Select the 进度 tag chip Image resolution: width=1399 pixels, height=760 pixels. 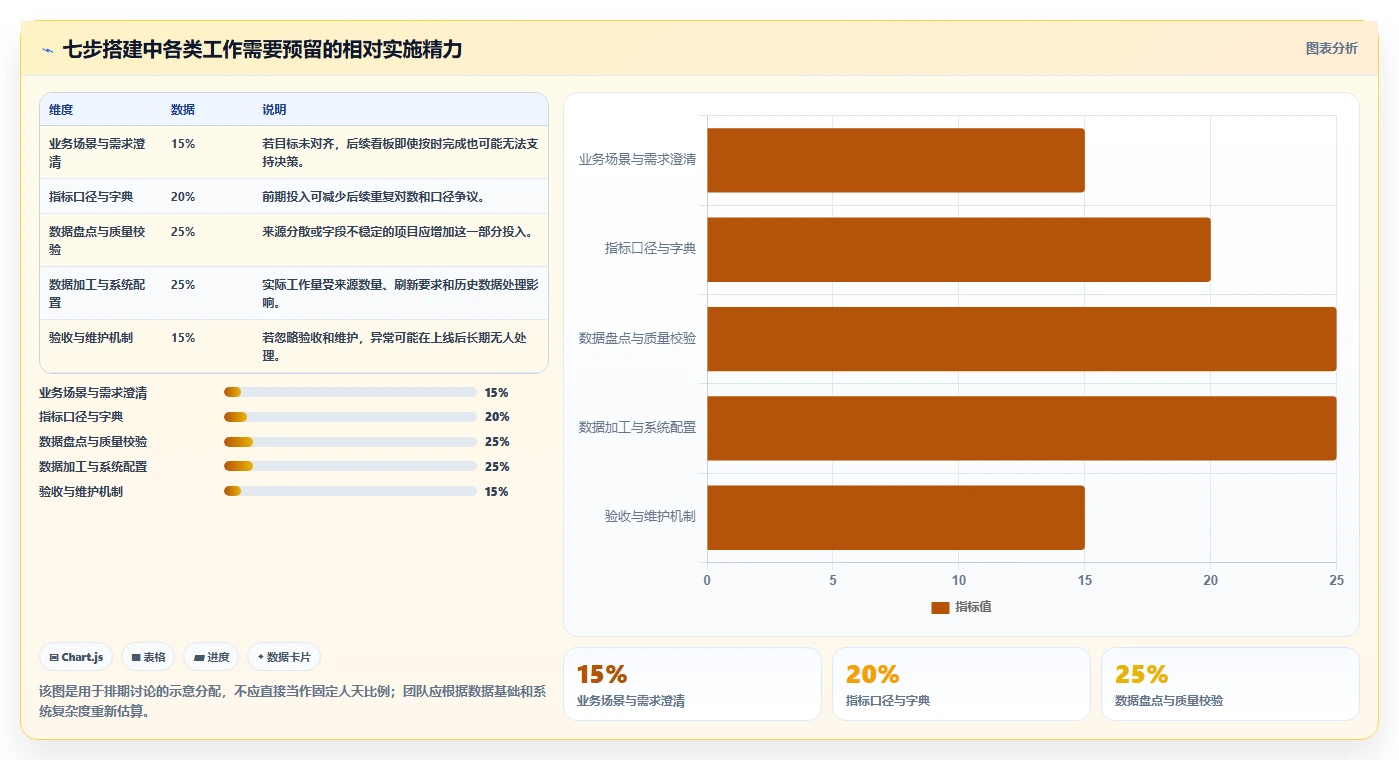(211, 657)
